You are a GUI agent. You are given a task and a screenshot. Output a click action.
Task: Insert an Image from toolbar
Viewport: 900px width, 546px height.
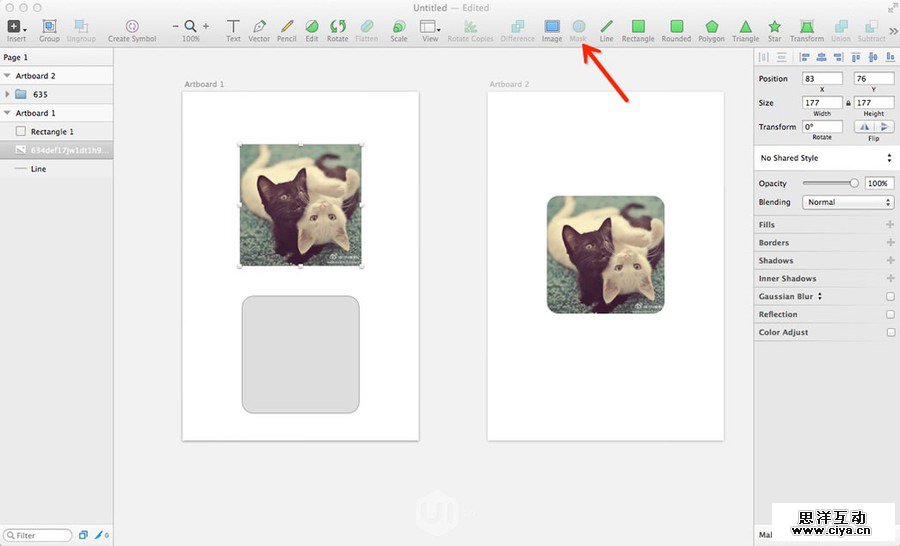(552, 27)
